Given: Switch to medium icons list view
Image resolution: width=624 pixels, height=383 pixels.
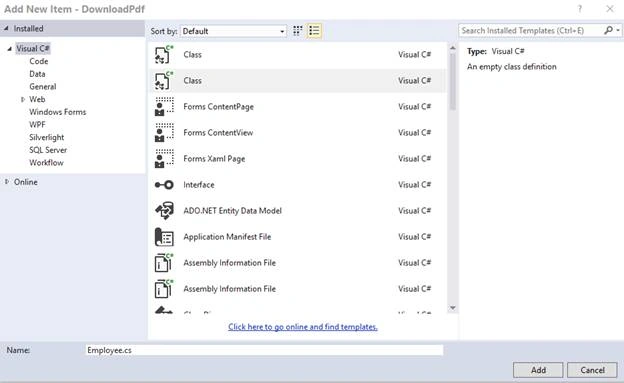Looking at the screenshot, I should pos(314,31).
